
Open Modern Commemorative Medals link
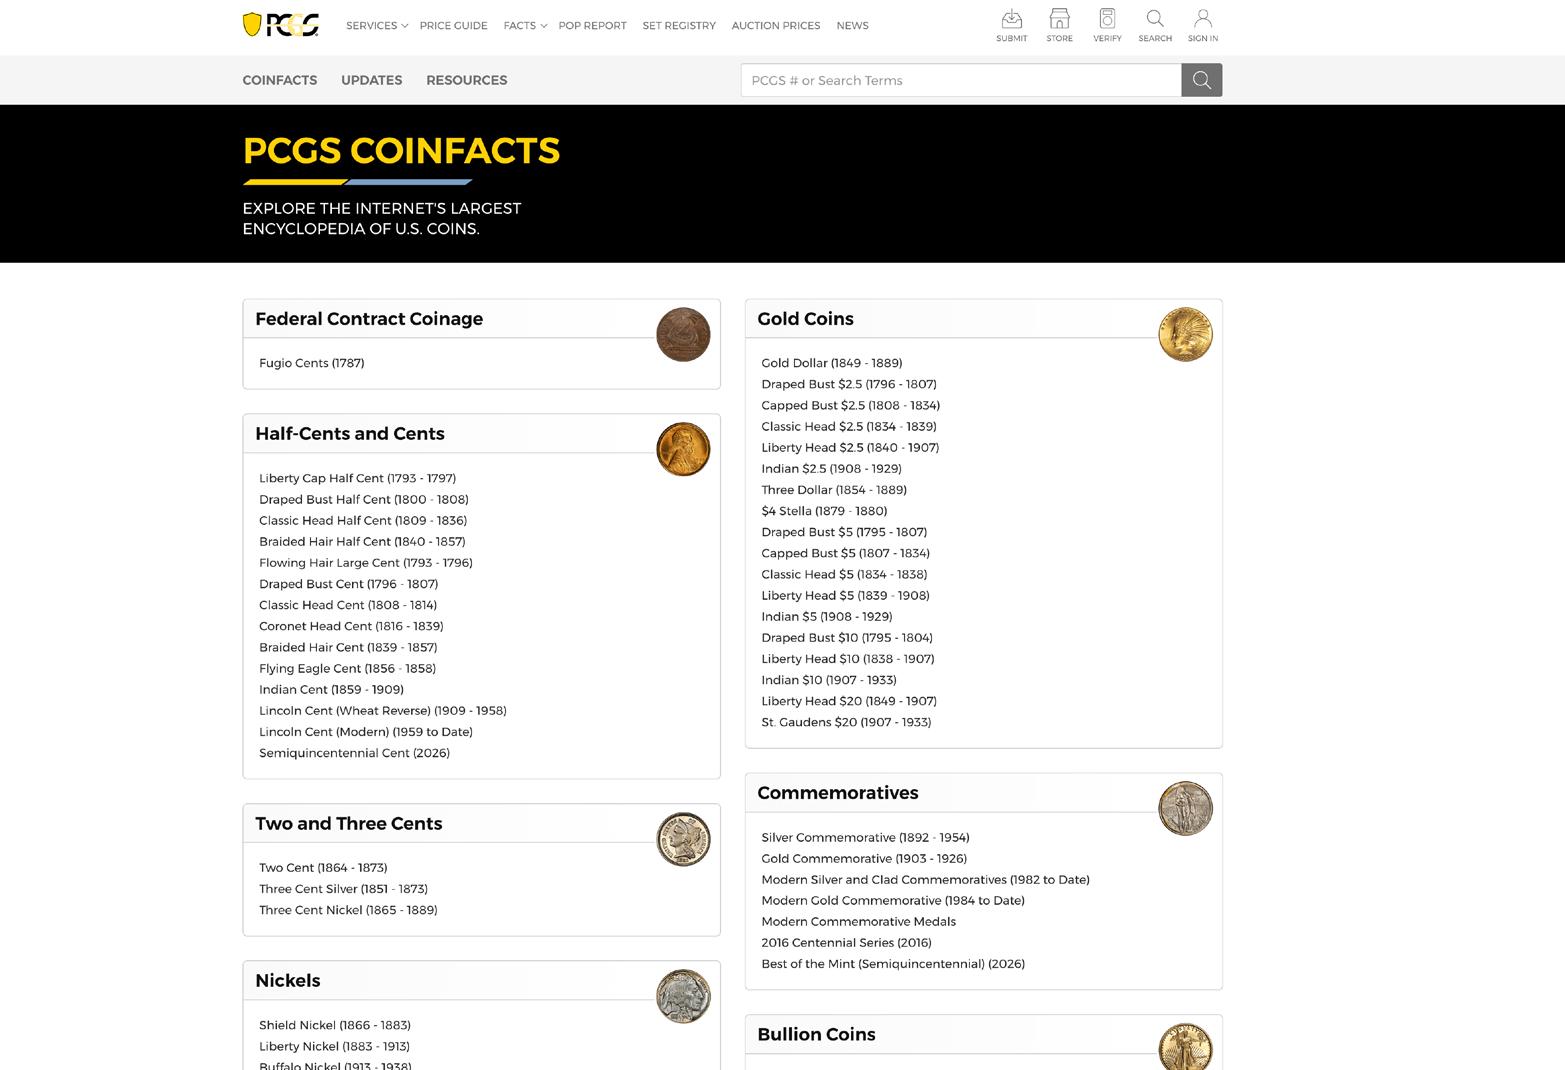[859, 922]
